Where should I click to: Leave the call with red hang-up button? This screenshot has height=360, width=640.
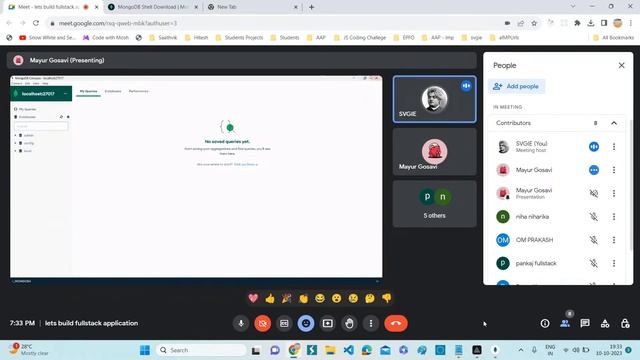pyautogui.click(x=396, y=323)
